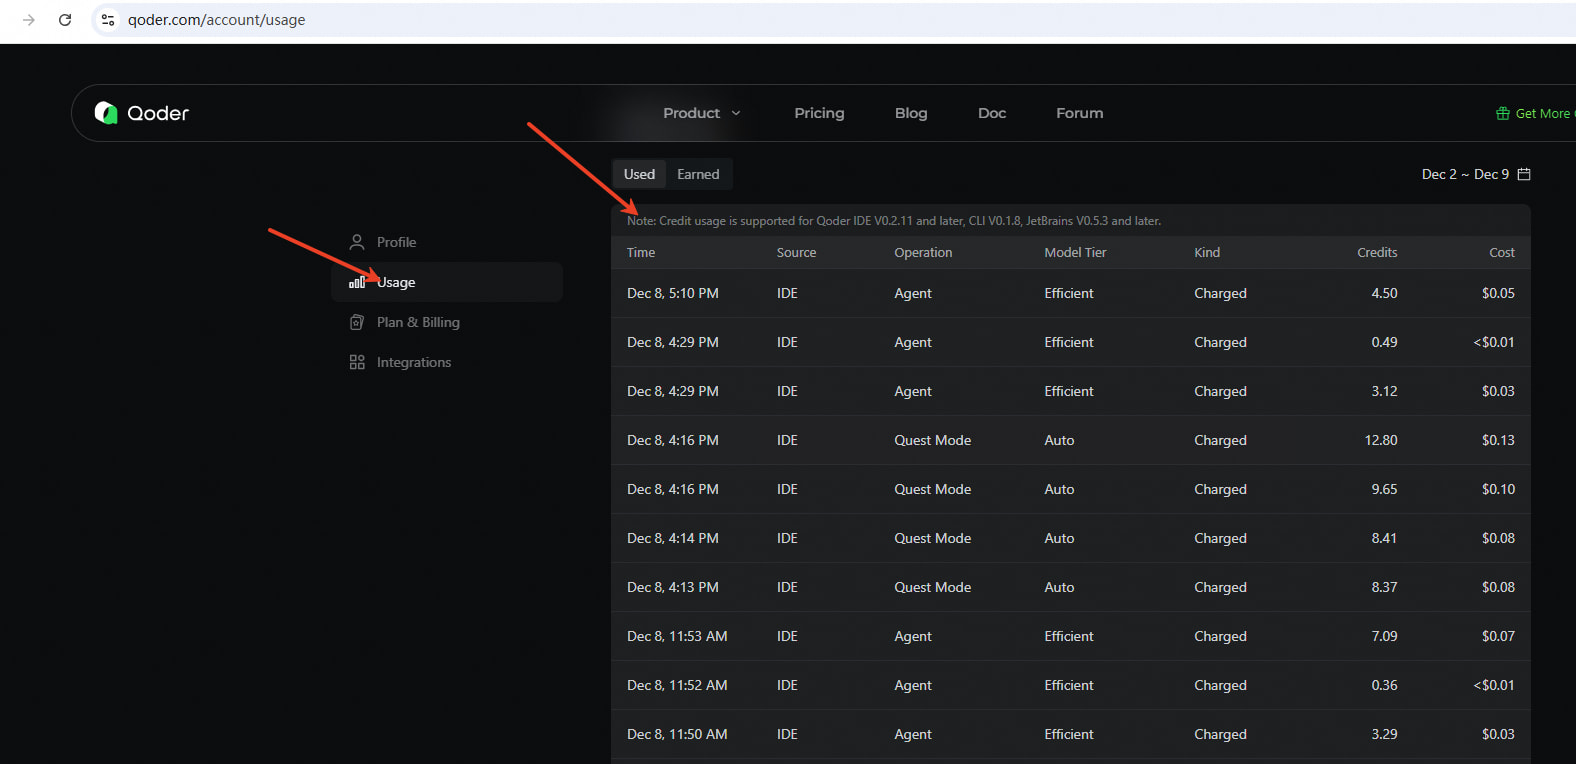Click the Qoder logo icon

pos(106,113)
